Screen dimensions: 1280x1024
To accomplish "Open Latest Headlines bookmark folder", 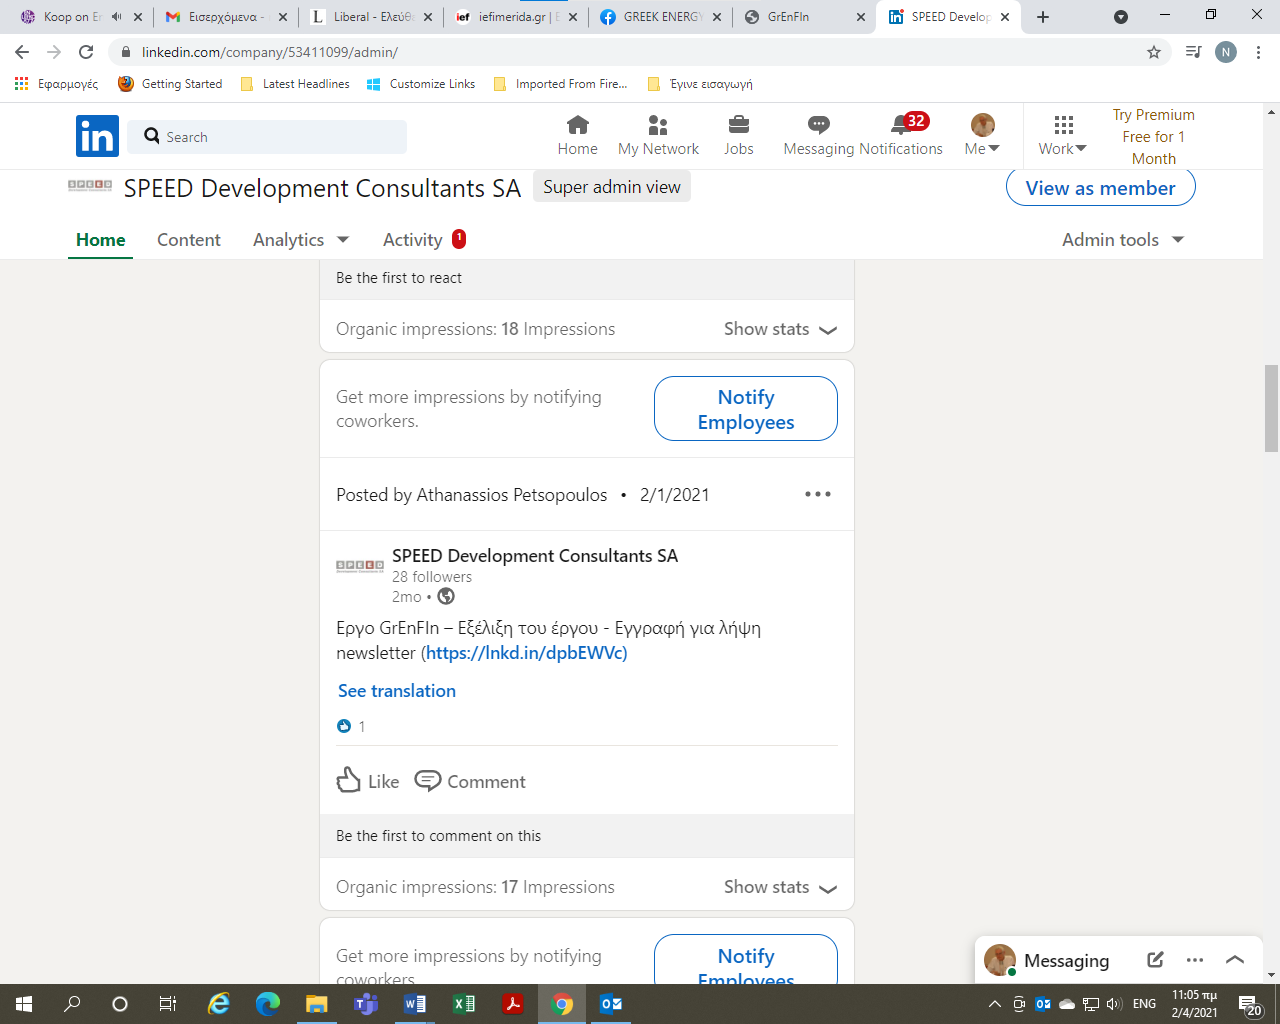I will tap(296, 84).
